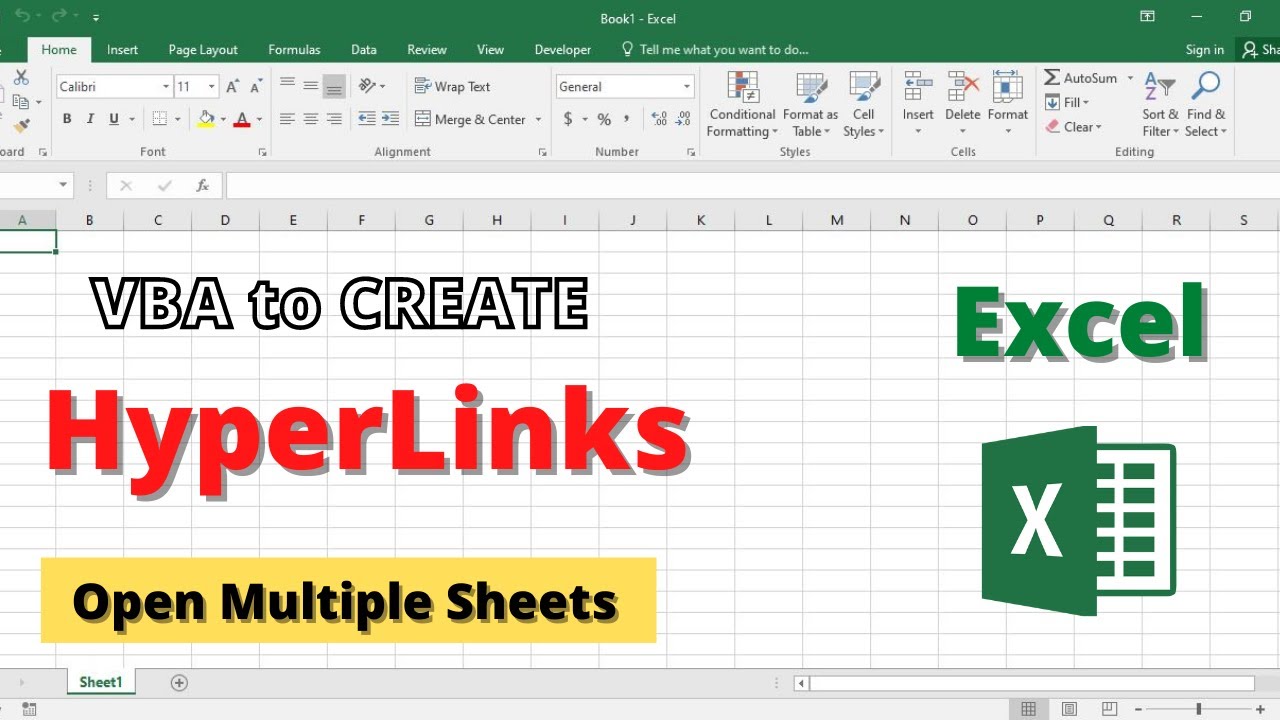
Task: Adjust the zoom slider handle
Action: click(x=1198, y=709)
